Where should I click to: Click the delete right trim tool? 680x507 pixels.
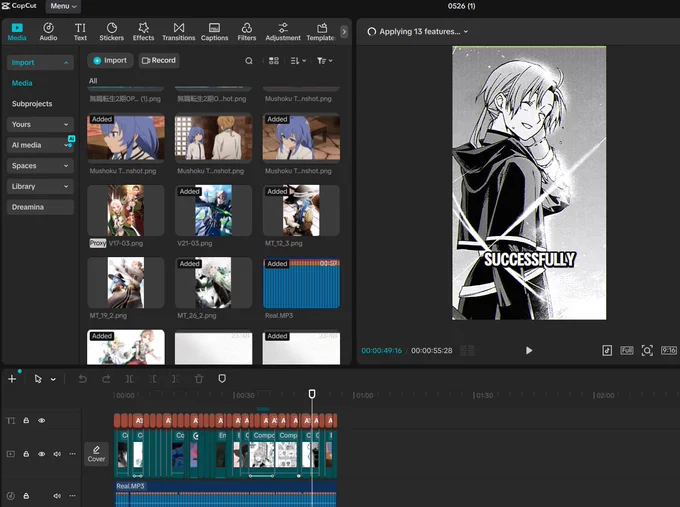[175, 379]
